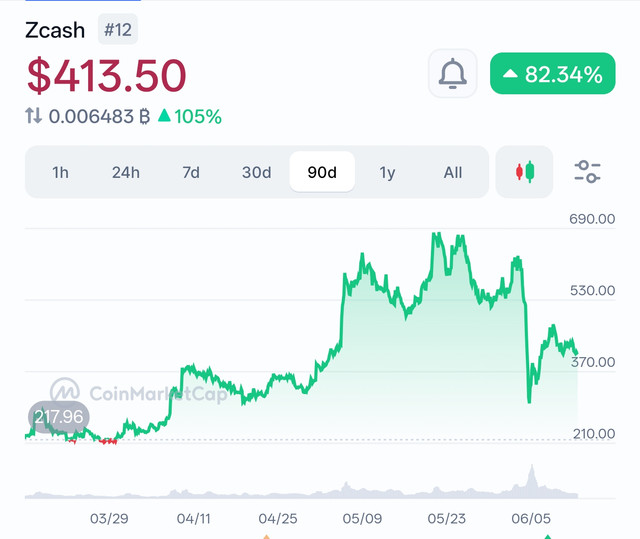Toggle BTC price swap arrows icon
640x539 pixels.
coord(33,116)
